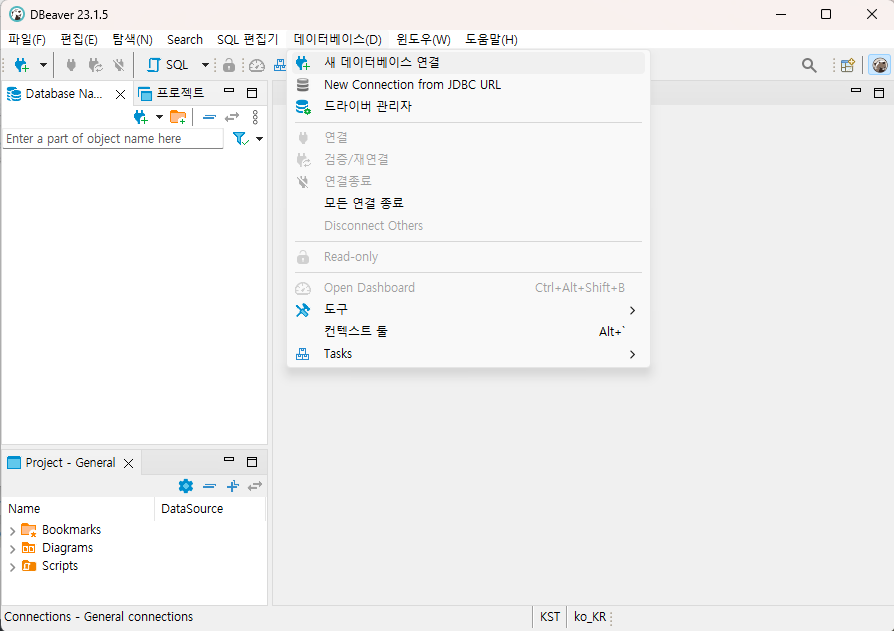Viewport: 894px width, 631px height.
Task: Click the new connection plug icon in main toolbar
Action: (x=21, y=65)
